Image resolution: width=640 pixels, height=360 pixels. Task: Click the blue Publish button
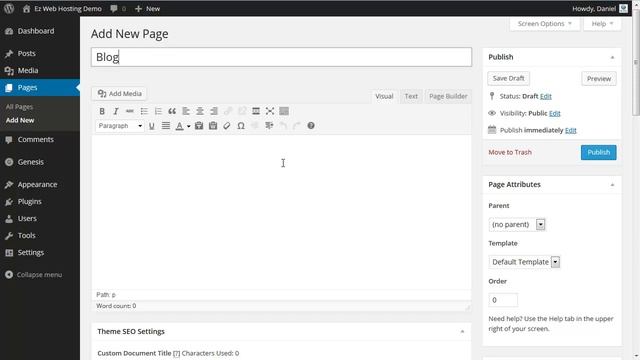pyautogui.click(x=598, y=152)
